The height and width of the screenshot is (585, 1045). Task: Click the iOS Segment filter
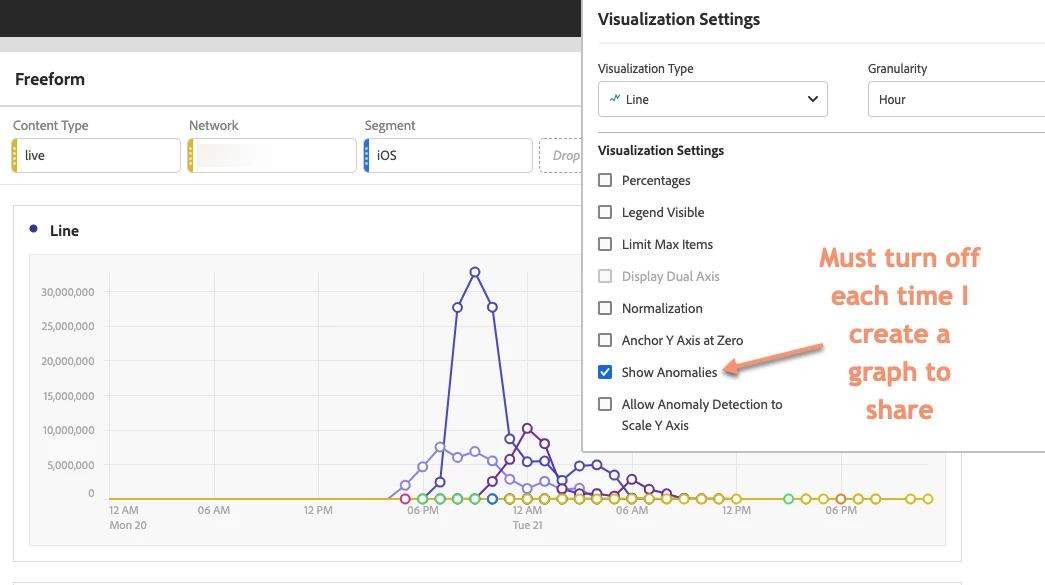click(x=449, y=155)
